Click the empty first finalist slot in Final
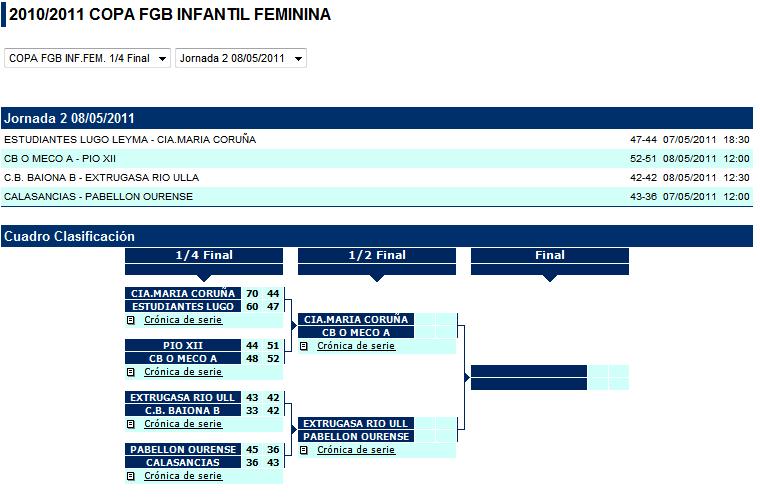 pos(528,371)
